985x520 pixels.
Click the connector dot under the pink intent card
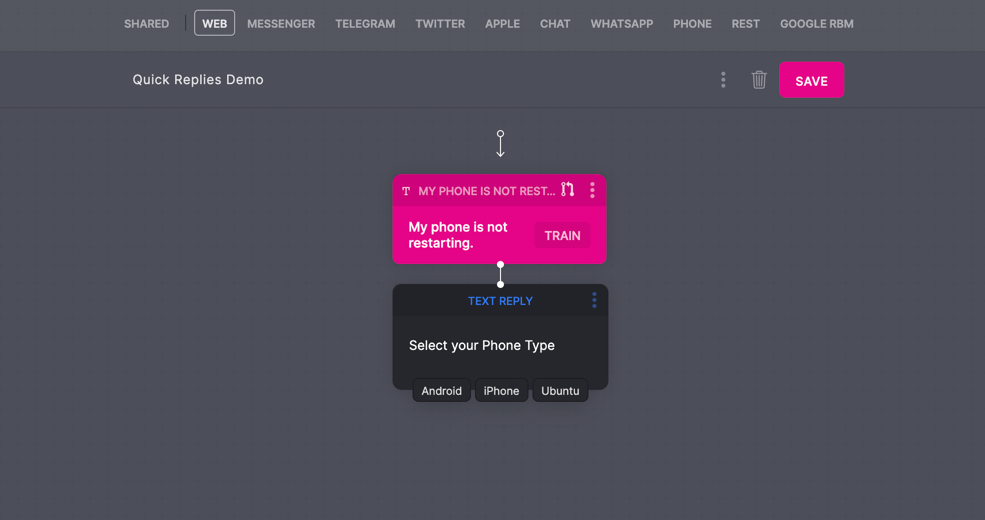[x=500, y=264]
